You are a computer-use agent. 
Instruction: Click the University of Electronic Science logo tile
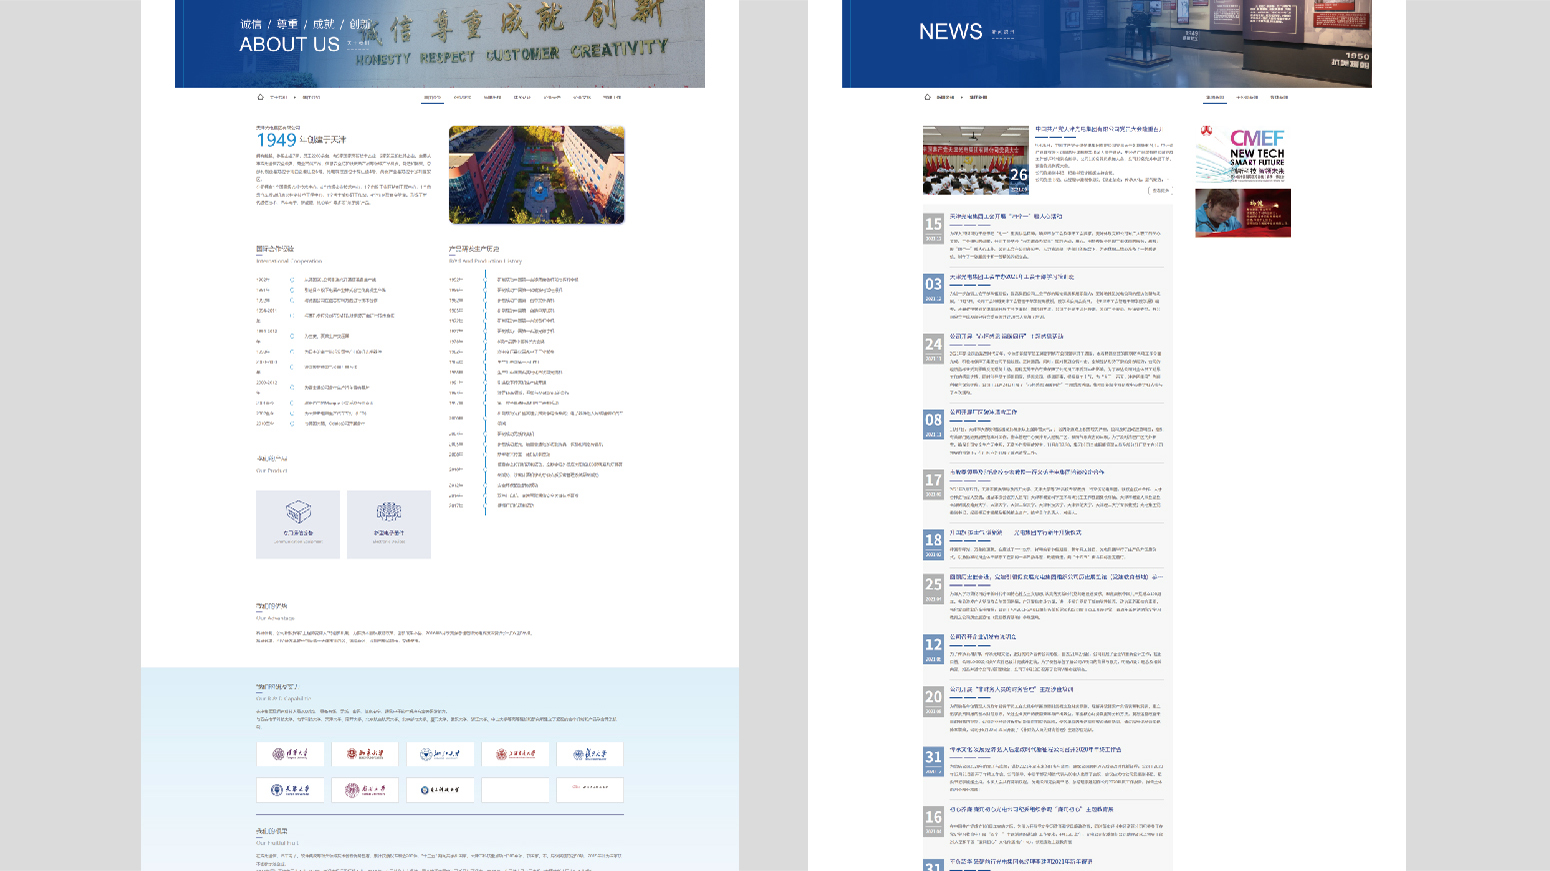440,790
